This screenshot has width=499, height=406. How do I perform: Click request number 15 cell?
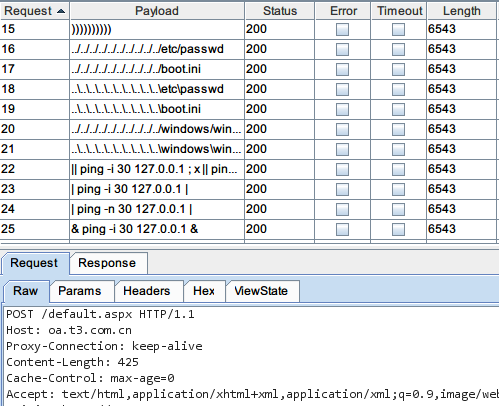point(34,29)
